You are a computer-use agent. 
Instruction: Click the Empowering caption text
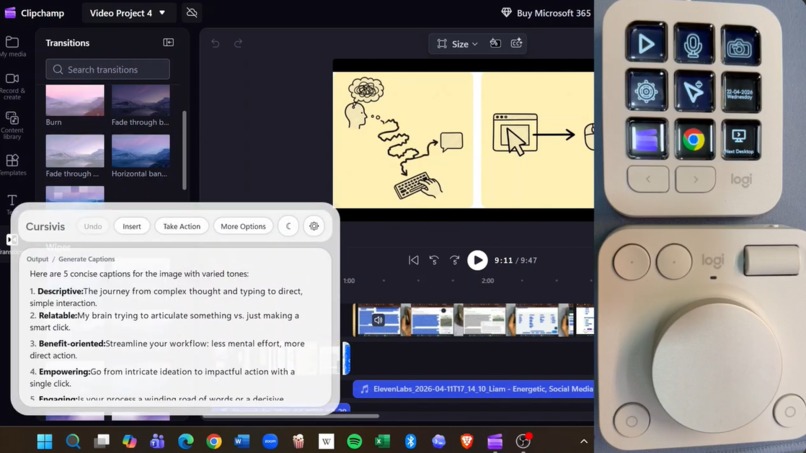point(162,377)
